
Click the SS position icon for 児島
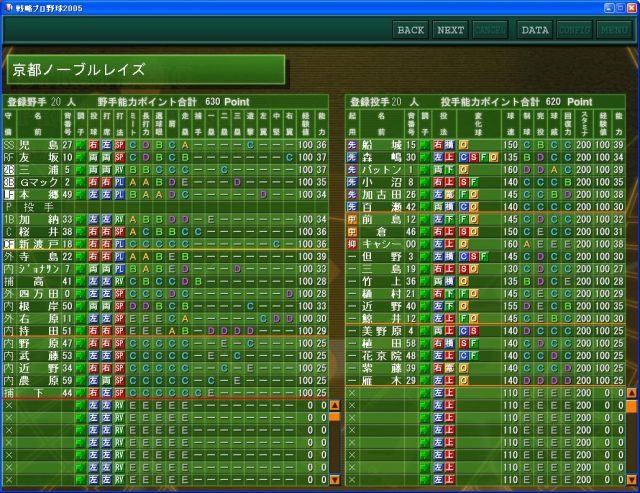[9, 145]
